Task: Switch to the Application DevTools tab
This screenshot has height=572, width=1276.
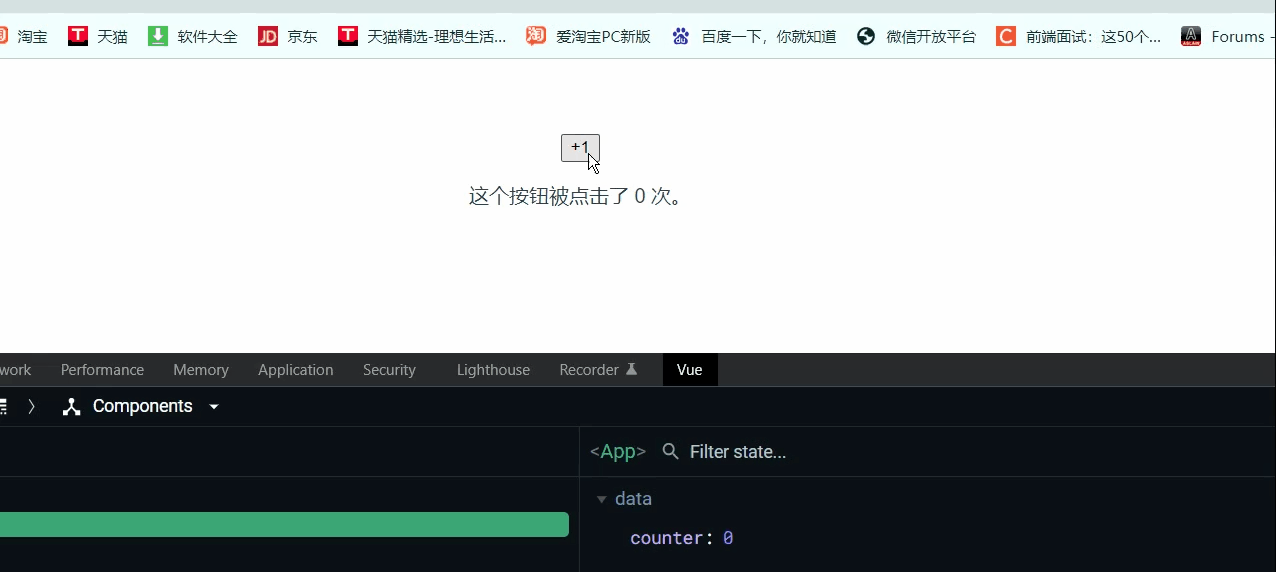Action: click(x=296, y=370)
